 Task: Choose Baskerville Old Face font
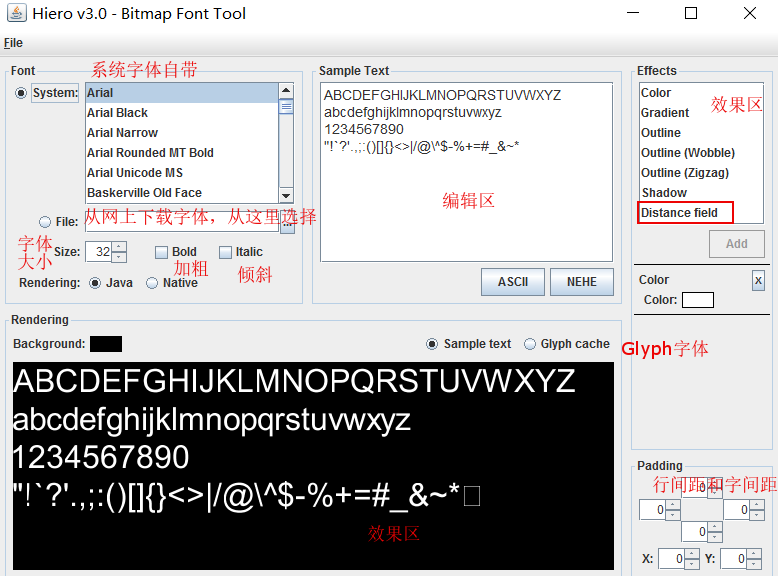(182, 192)
